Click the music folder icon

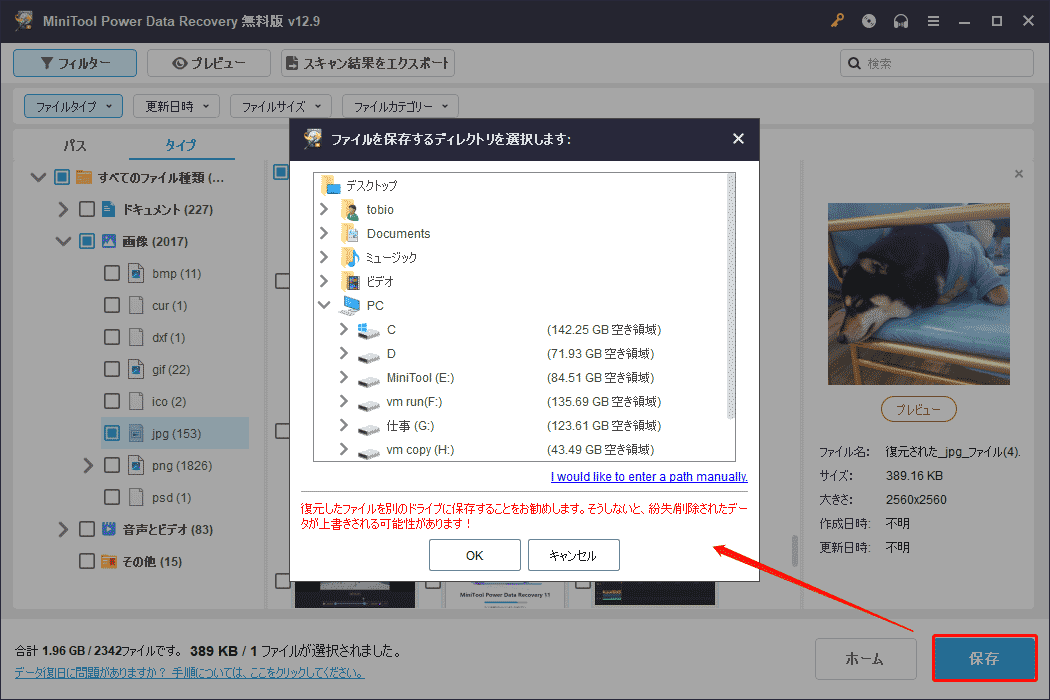tap(350, 257)
